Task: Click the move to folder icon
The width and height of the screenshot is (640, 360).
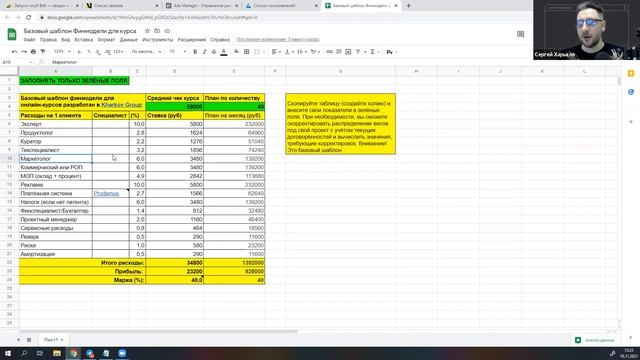Action: tap(157, 31)
